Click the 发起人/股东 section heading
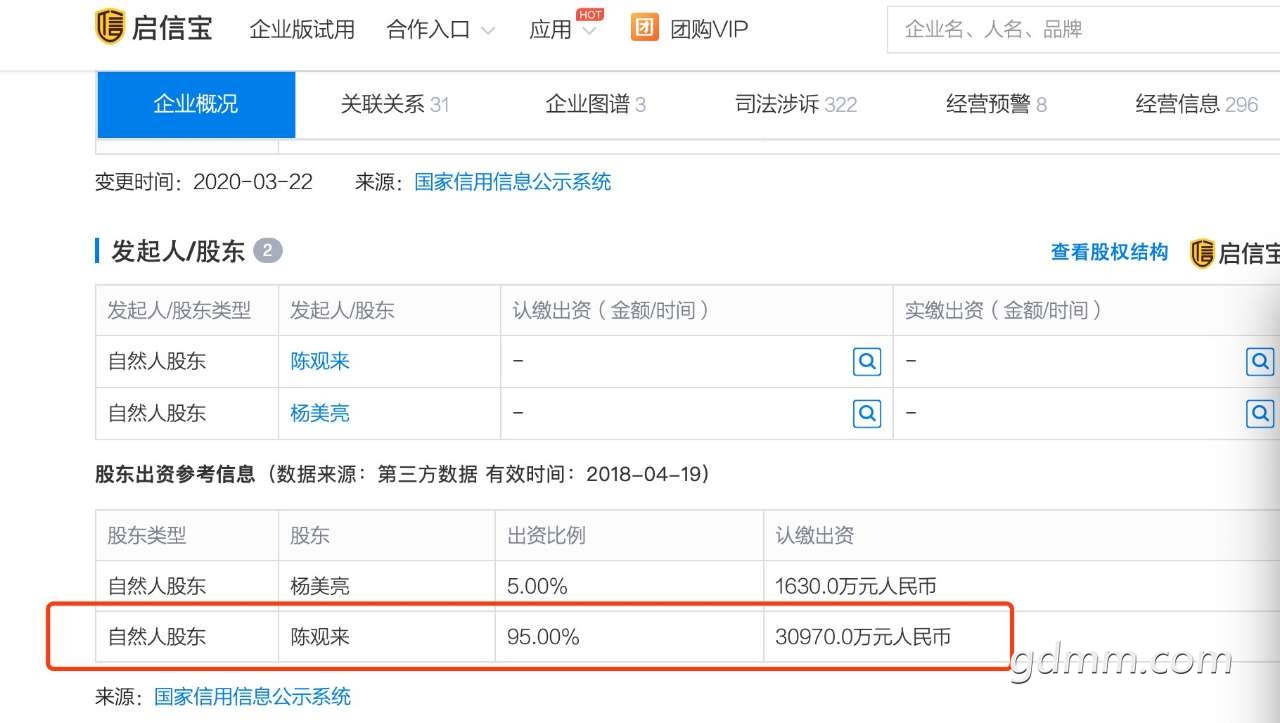The width and height of the screenshot is (1280, 723). [x=178, y=251]
